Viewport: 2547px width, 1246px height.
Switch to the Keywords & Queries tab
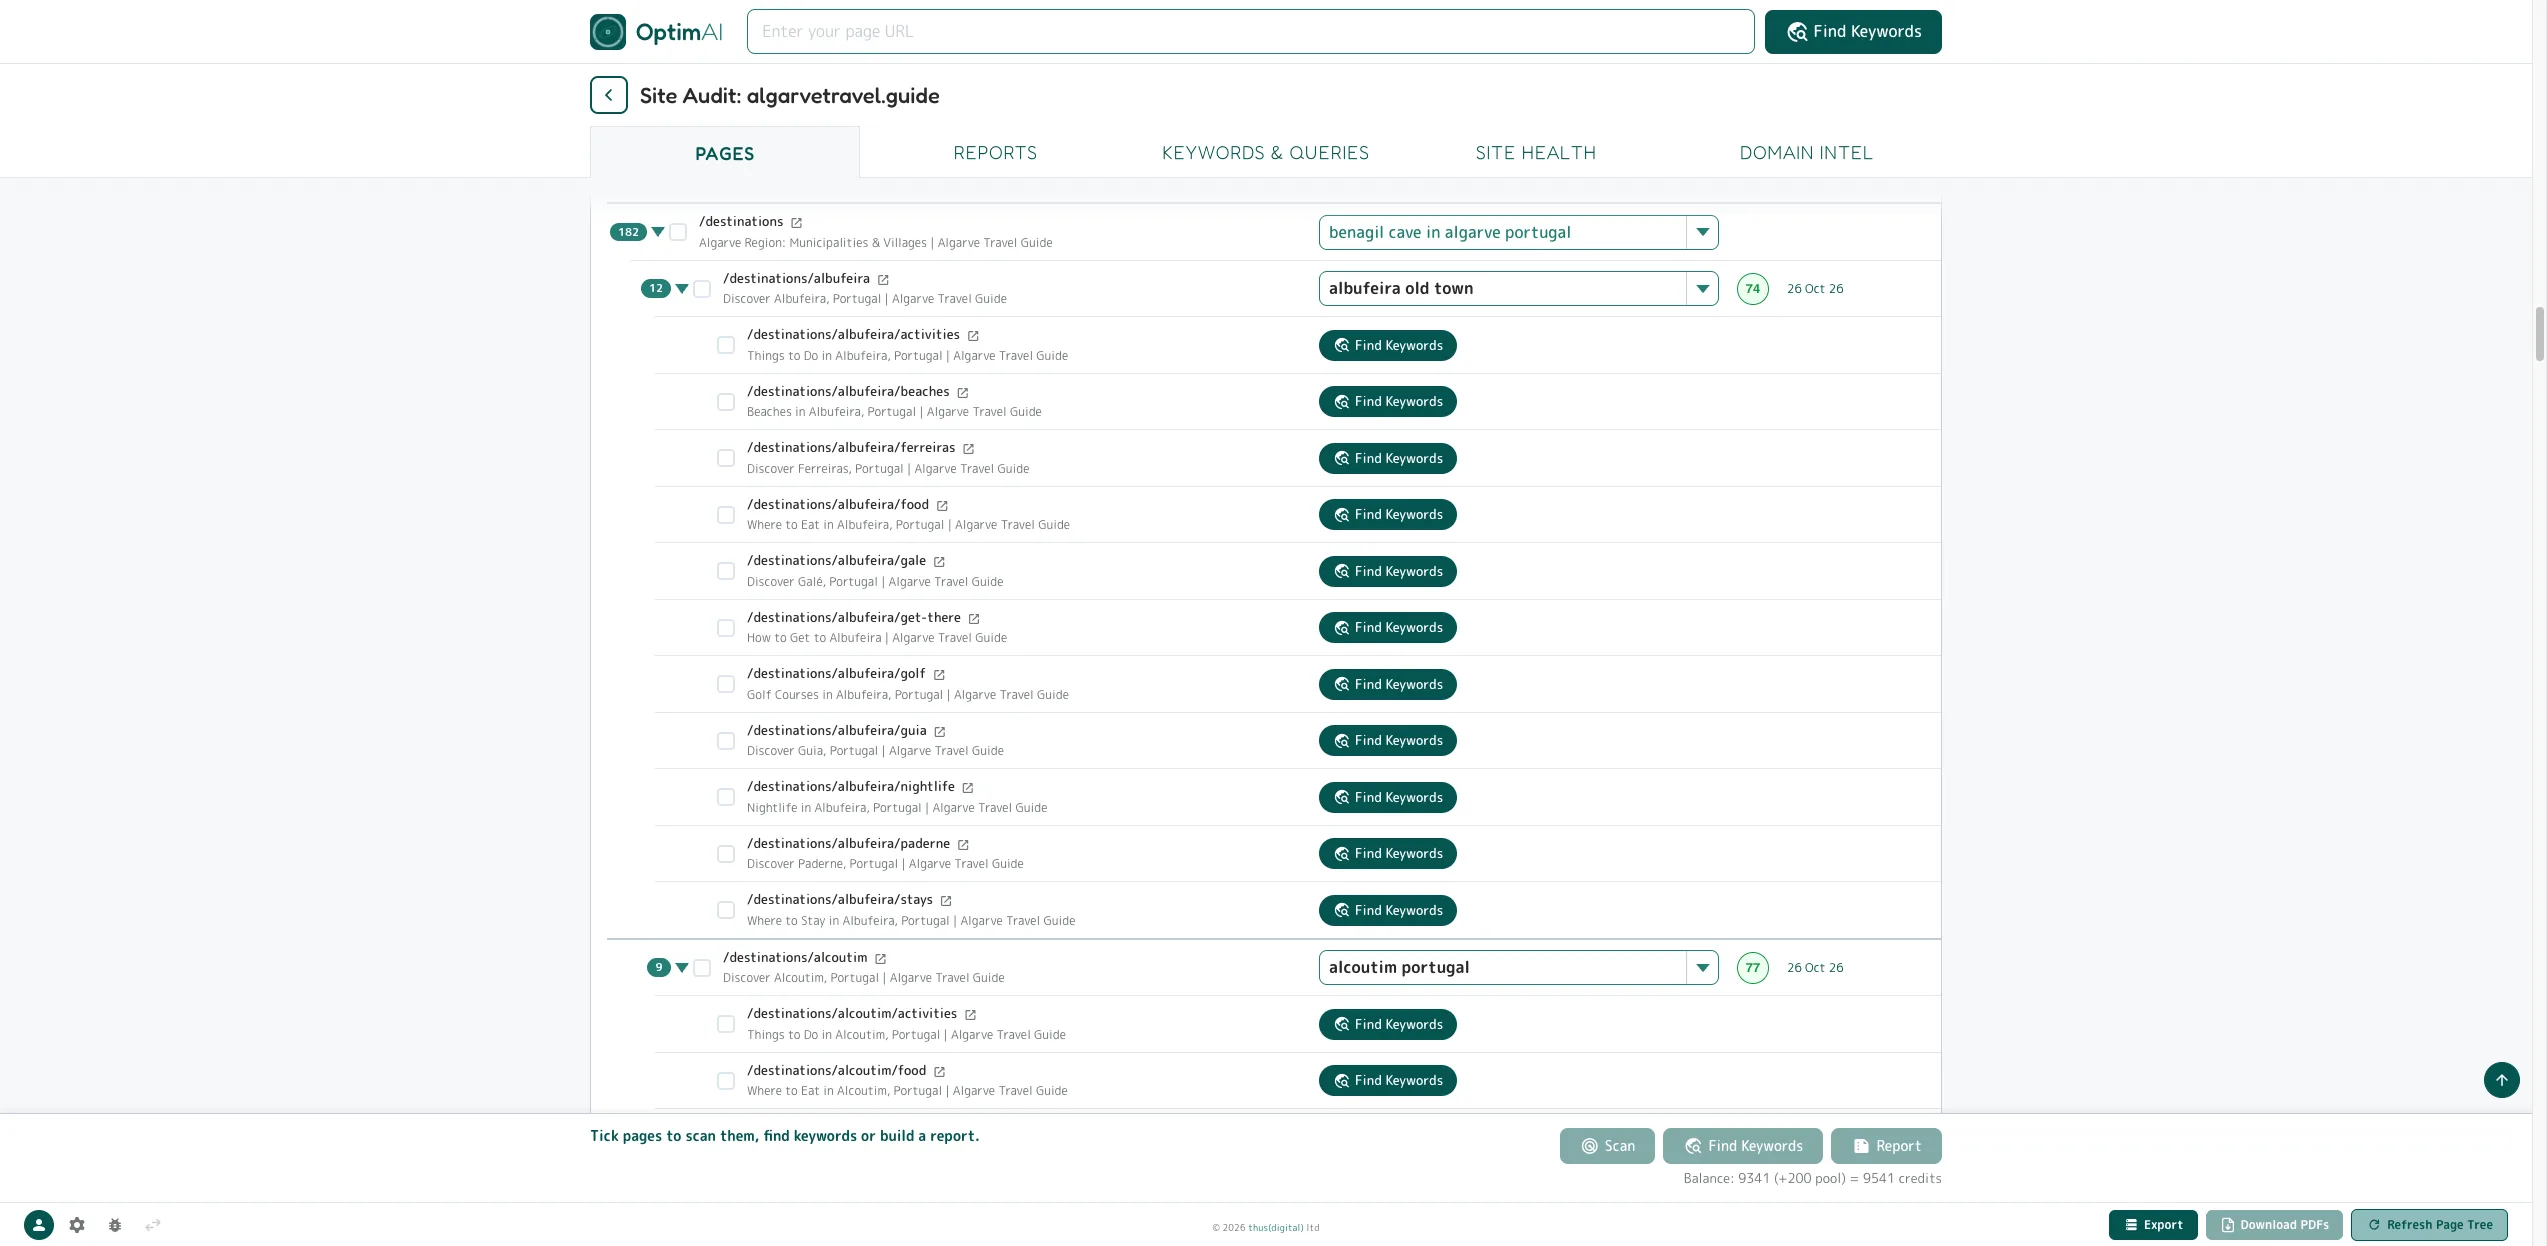[1265, 153]
